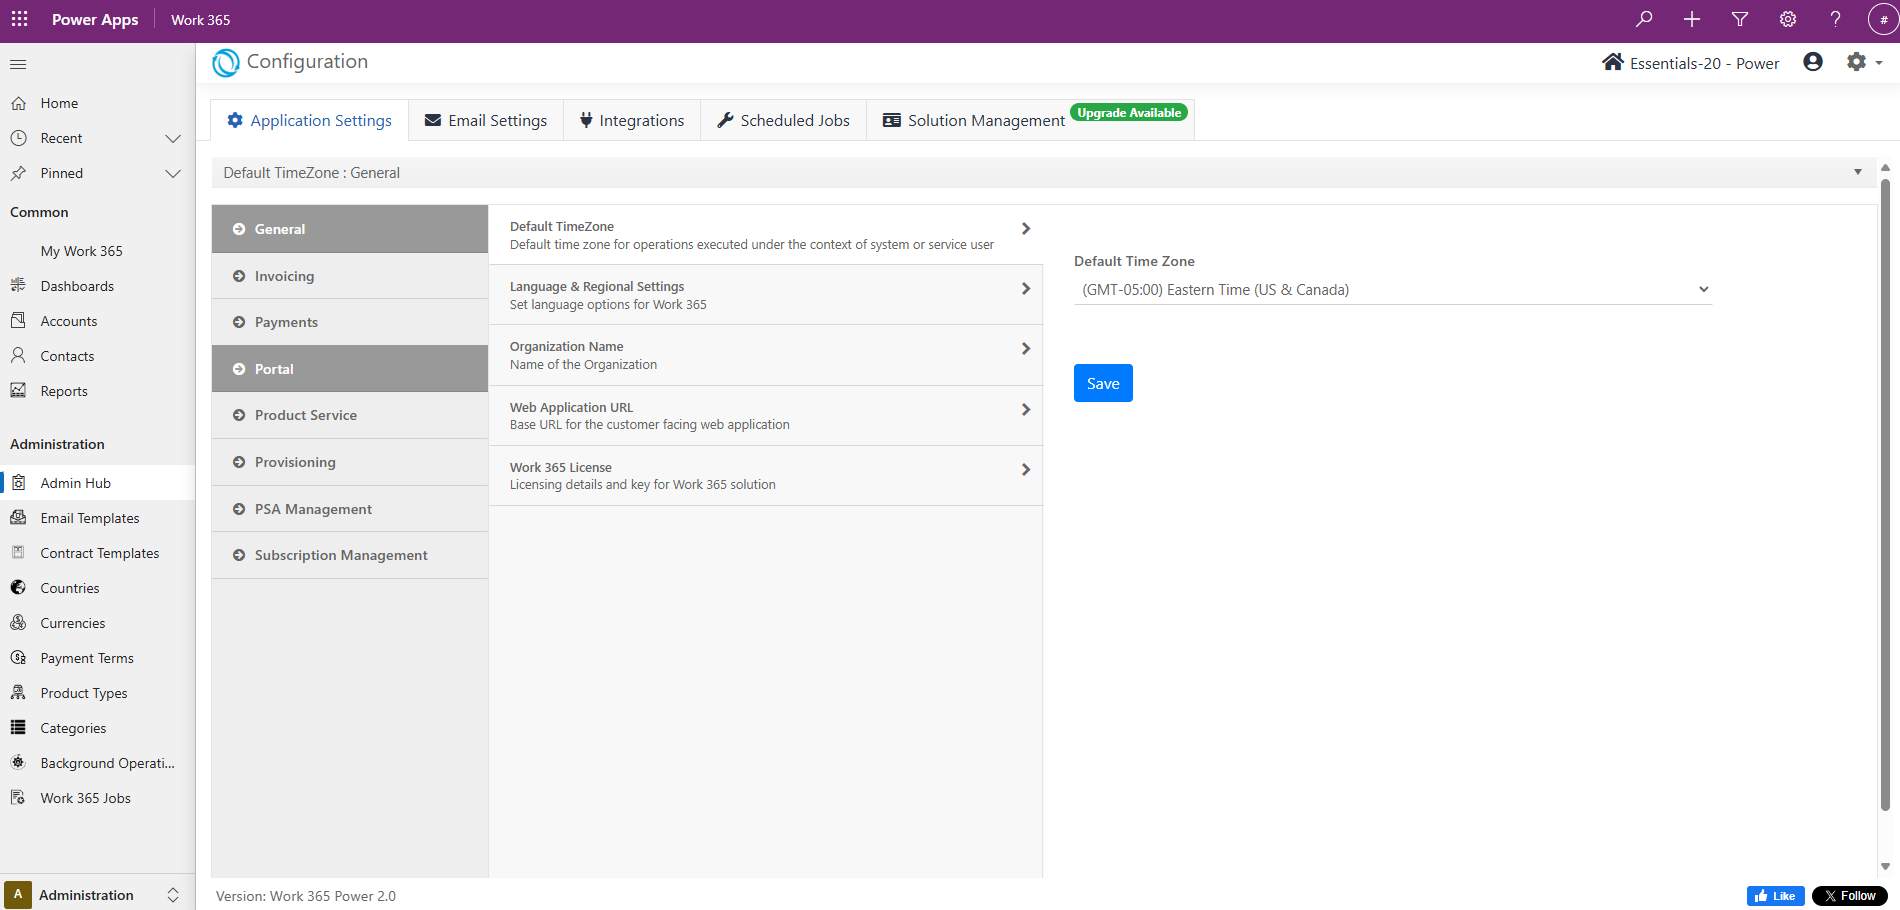Click the Upgrade Available badge
1900x910 pixels.
1129,113
